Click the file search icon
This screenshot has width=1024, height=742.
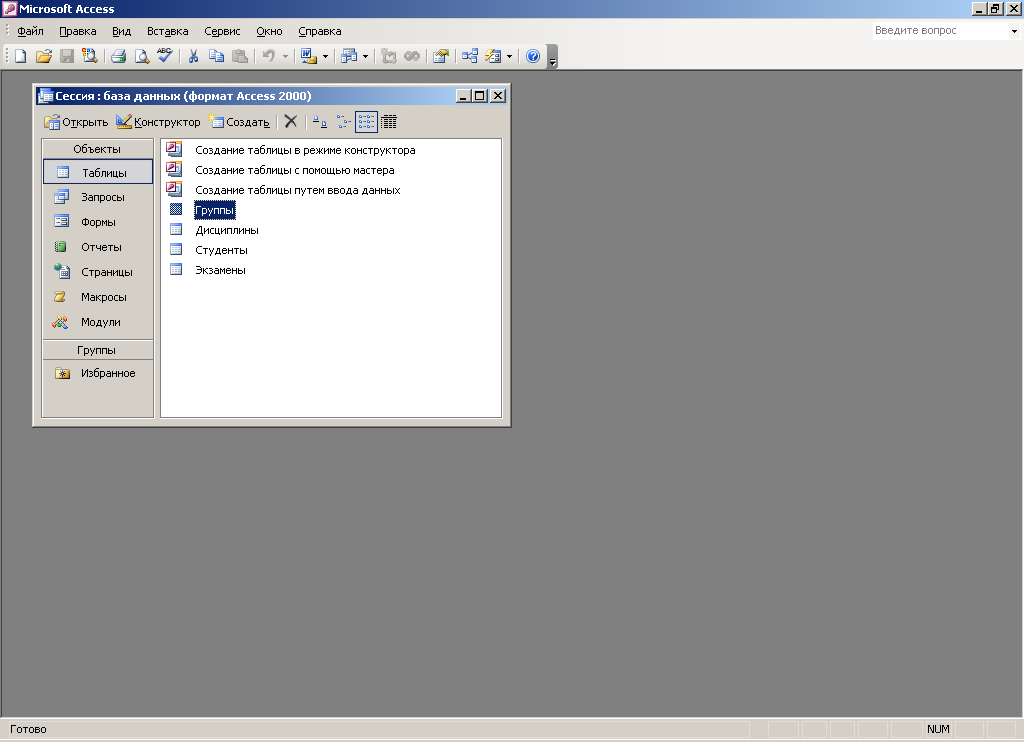89,56
